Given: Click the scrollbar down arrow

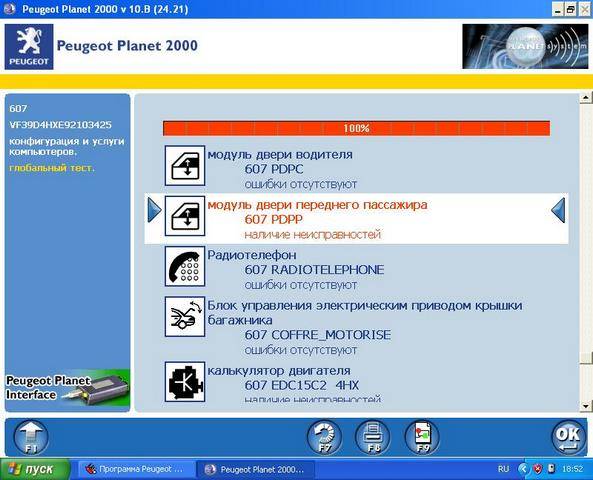Looking at the screenshot, I should [x=586, y=406].
